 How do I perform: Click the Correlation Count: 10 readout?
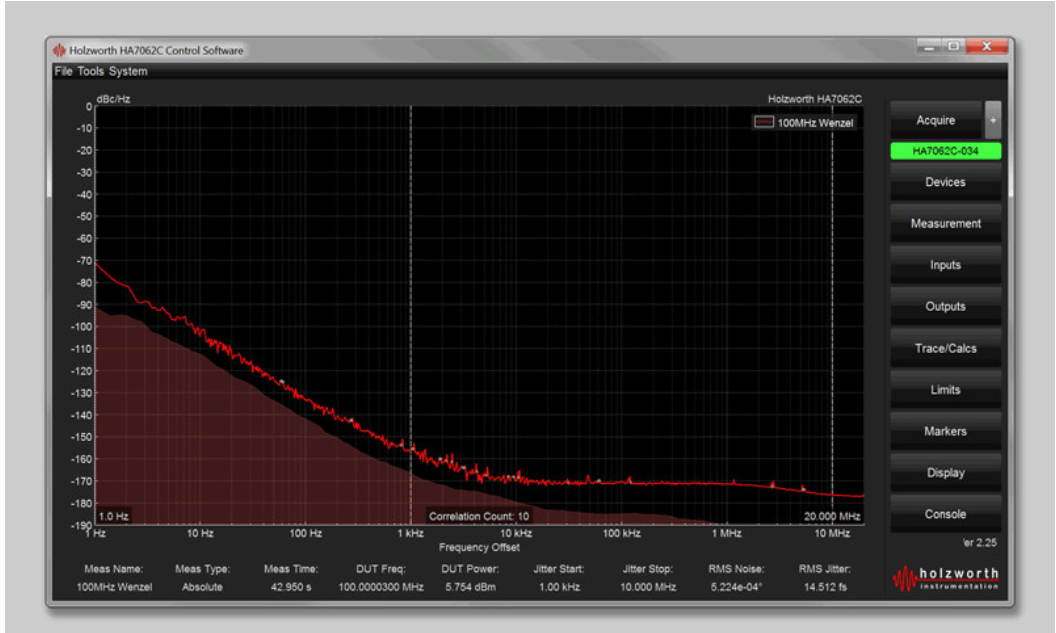click(x=479, y=517)
